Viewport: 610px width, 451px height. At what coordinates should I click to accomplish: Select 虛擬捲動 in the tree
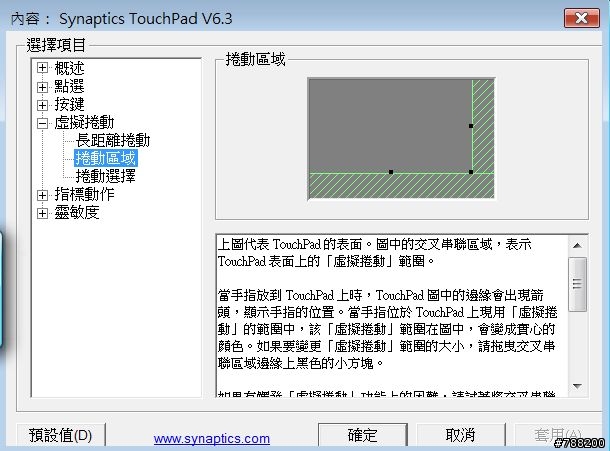(x=84, y=123)
